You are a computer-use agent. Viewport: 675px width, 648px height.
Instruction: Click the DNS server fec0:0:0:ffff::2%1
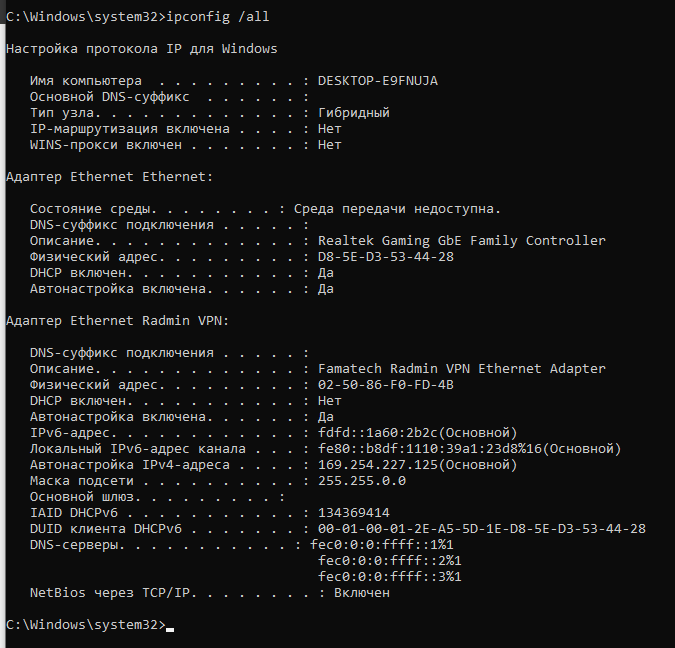tap(390, 561)
